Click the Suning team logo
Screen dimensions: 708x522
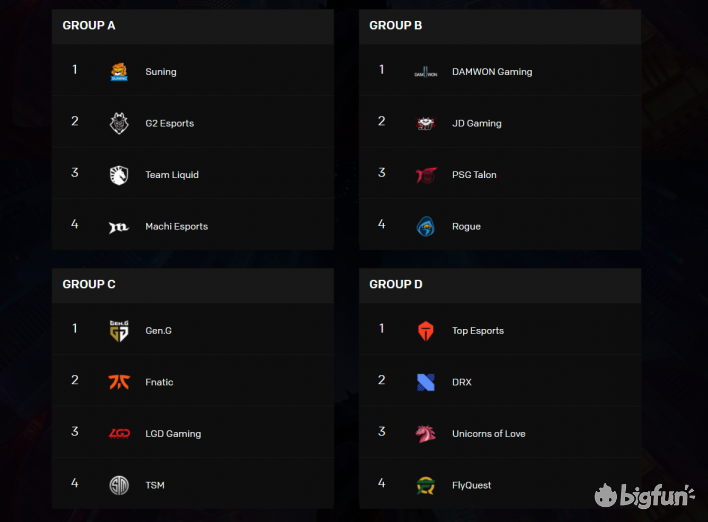click(119, 72)
